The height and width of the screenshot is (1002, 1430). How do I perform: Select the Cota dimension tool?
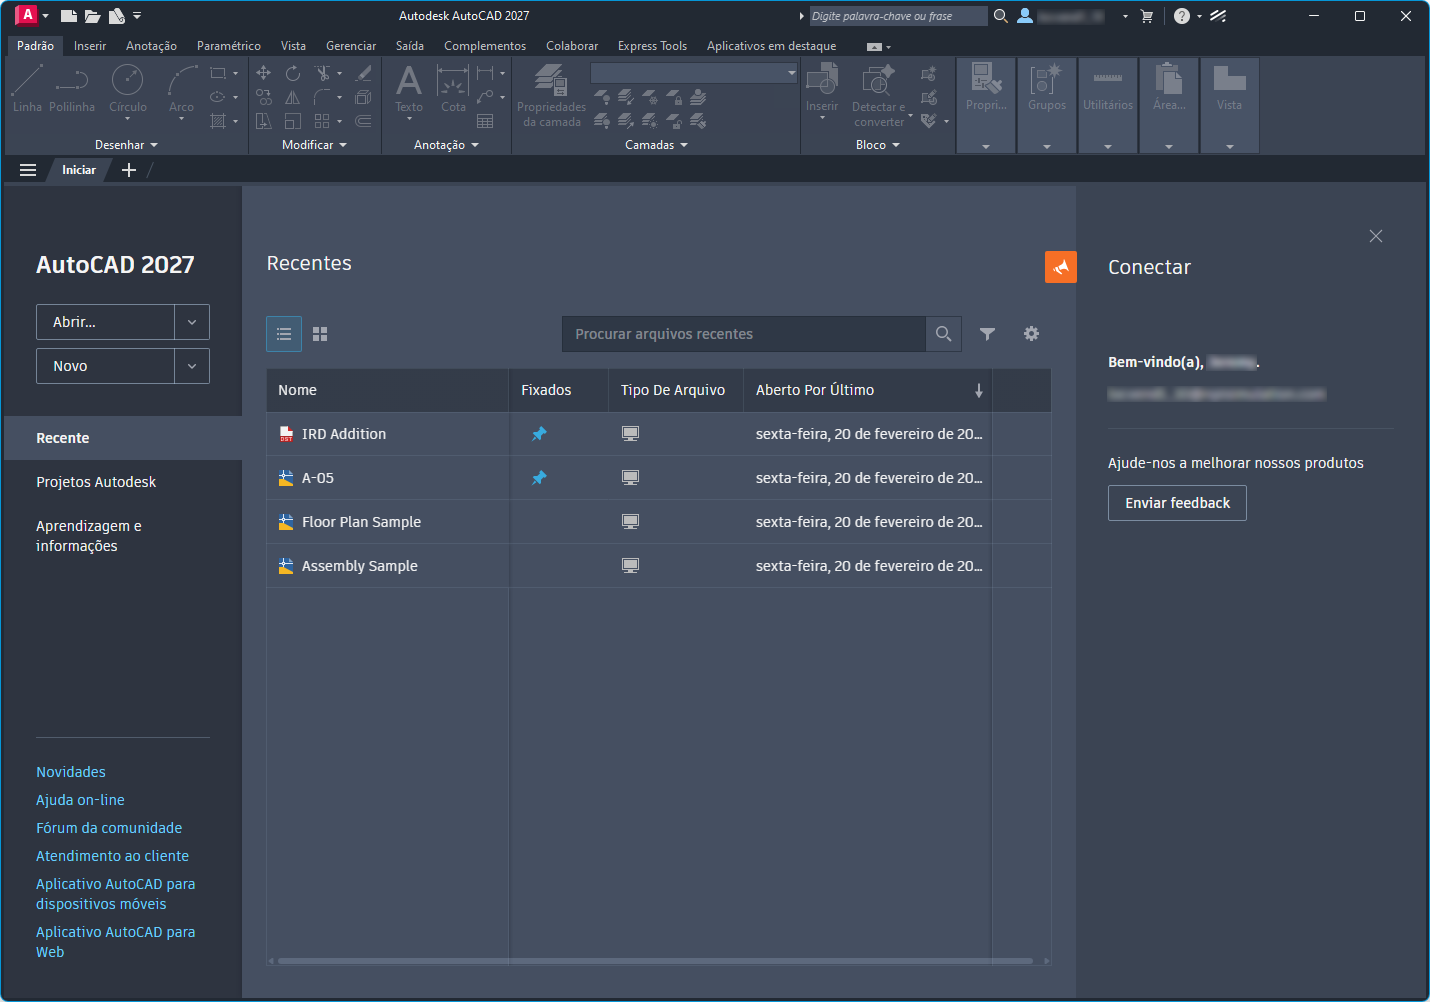pyautogui.click(x=453, y=88)
